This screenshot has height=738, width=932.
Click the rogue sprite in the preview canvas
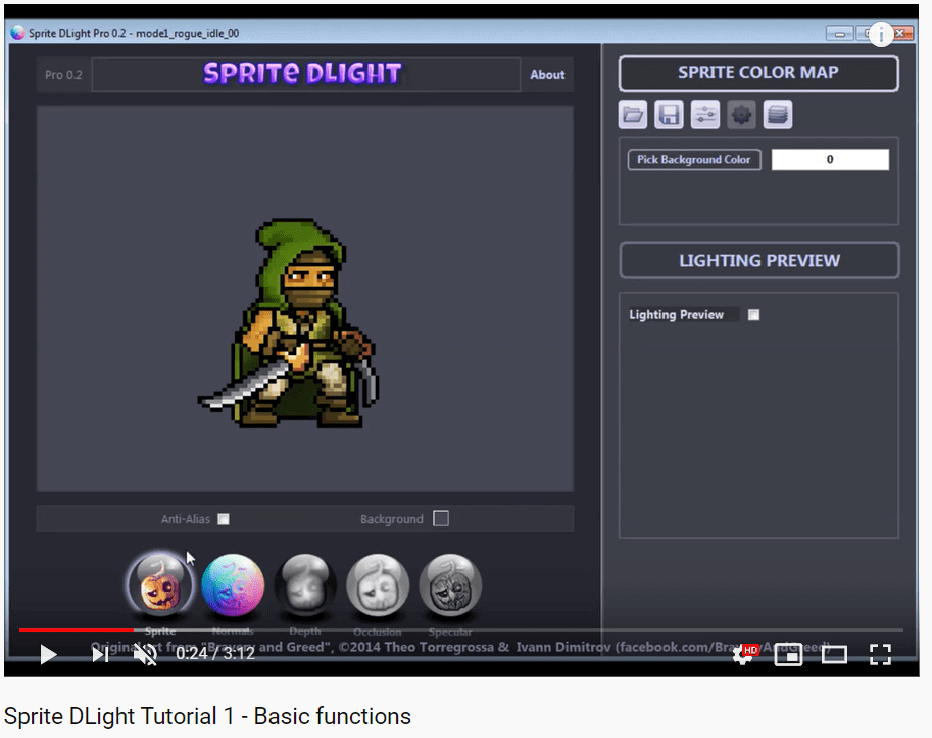(289, 323)
